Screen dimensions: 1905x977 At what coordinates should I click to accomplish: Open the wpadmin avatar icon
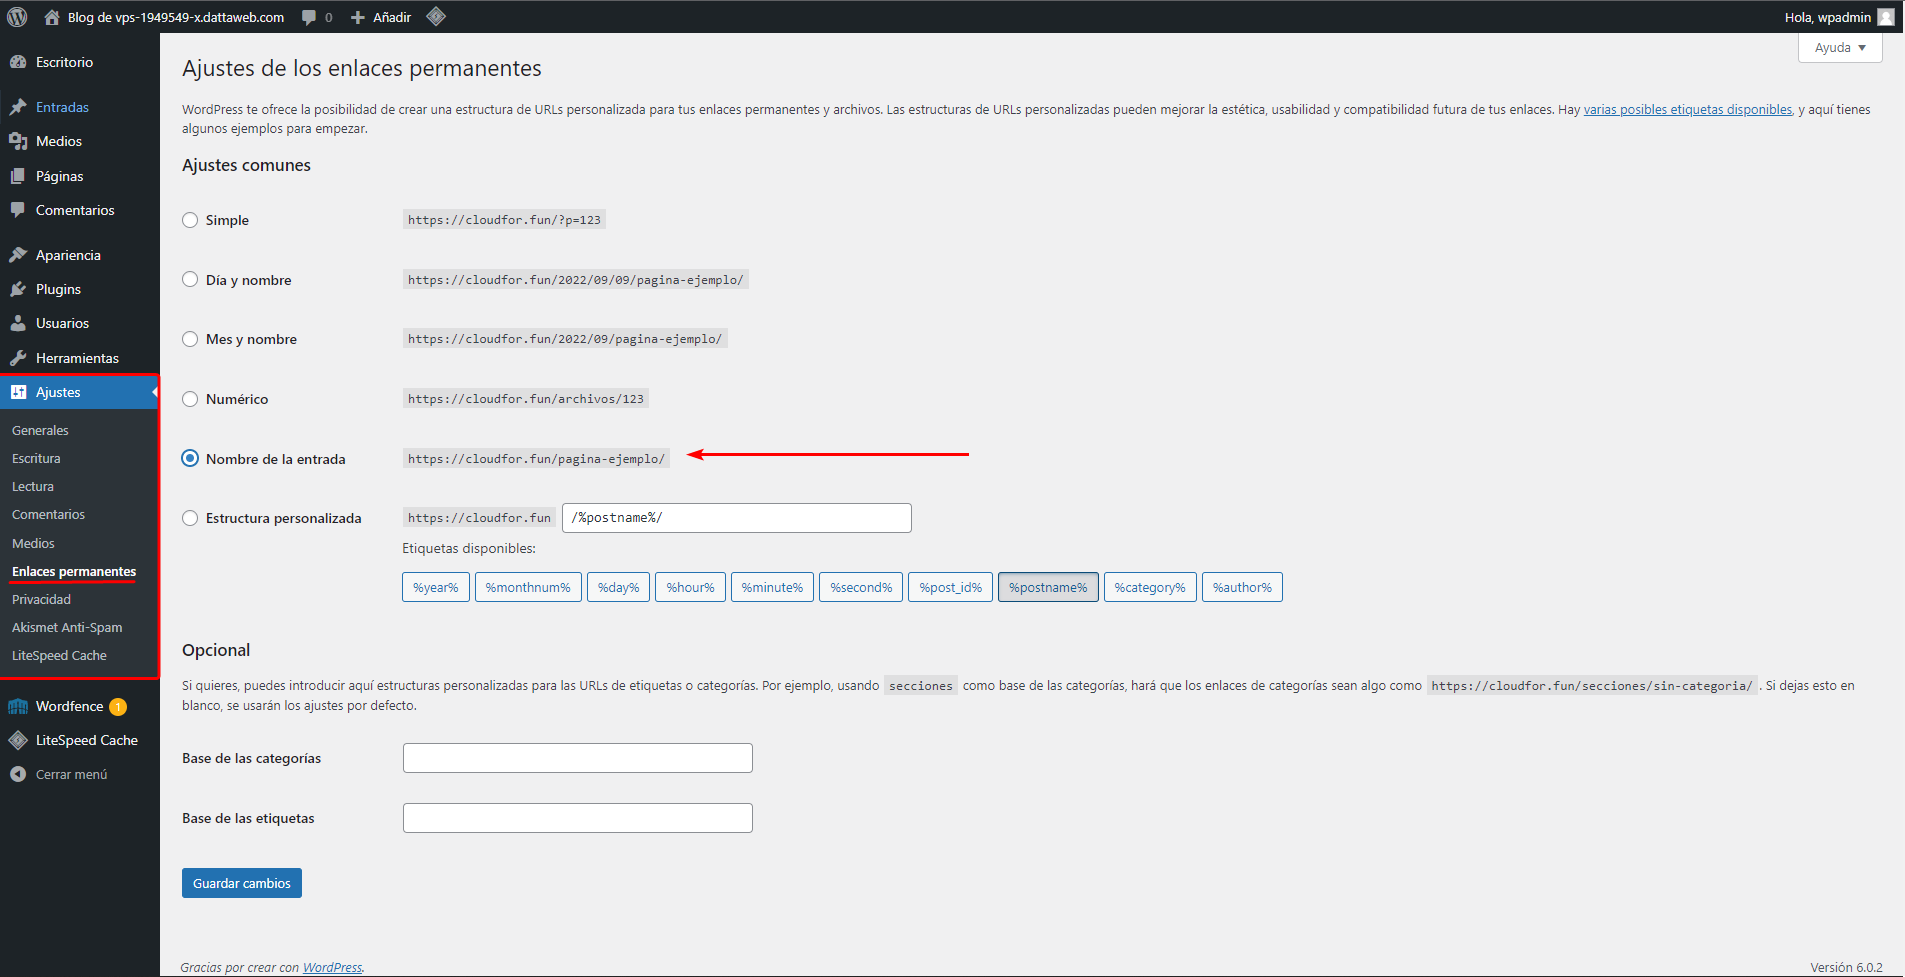(1886, 17)
